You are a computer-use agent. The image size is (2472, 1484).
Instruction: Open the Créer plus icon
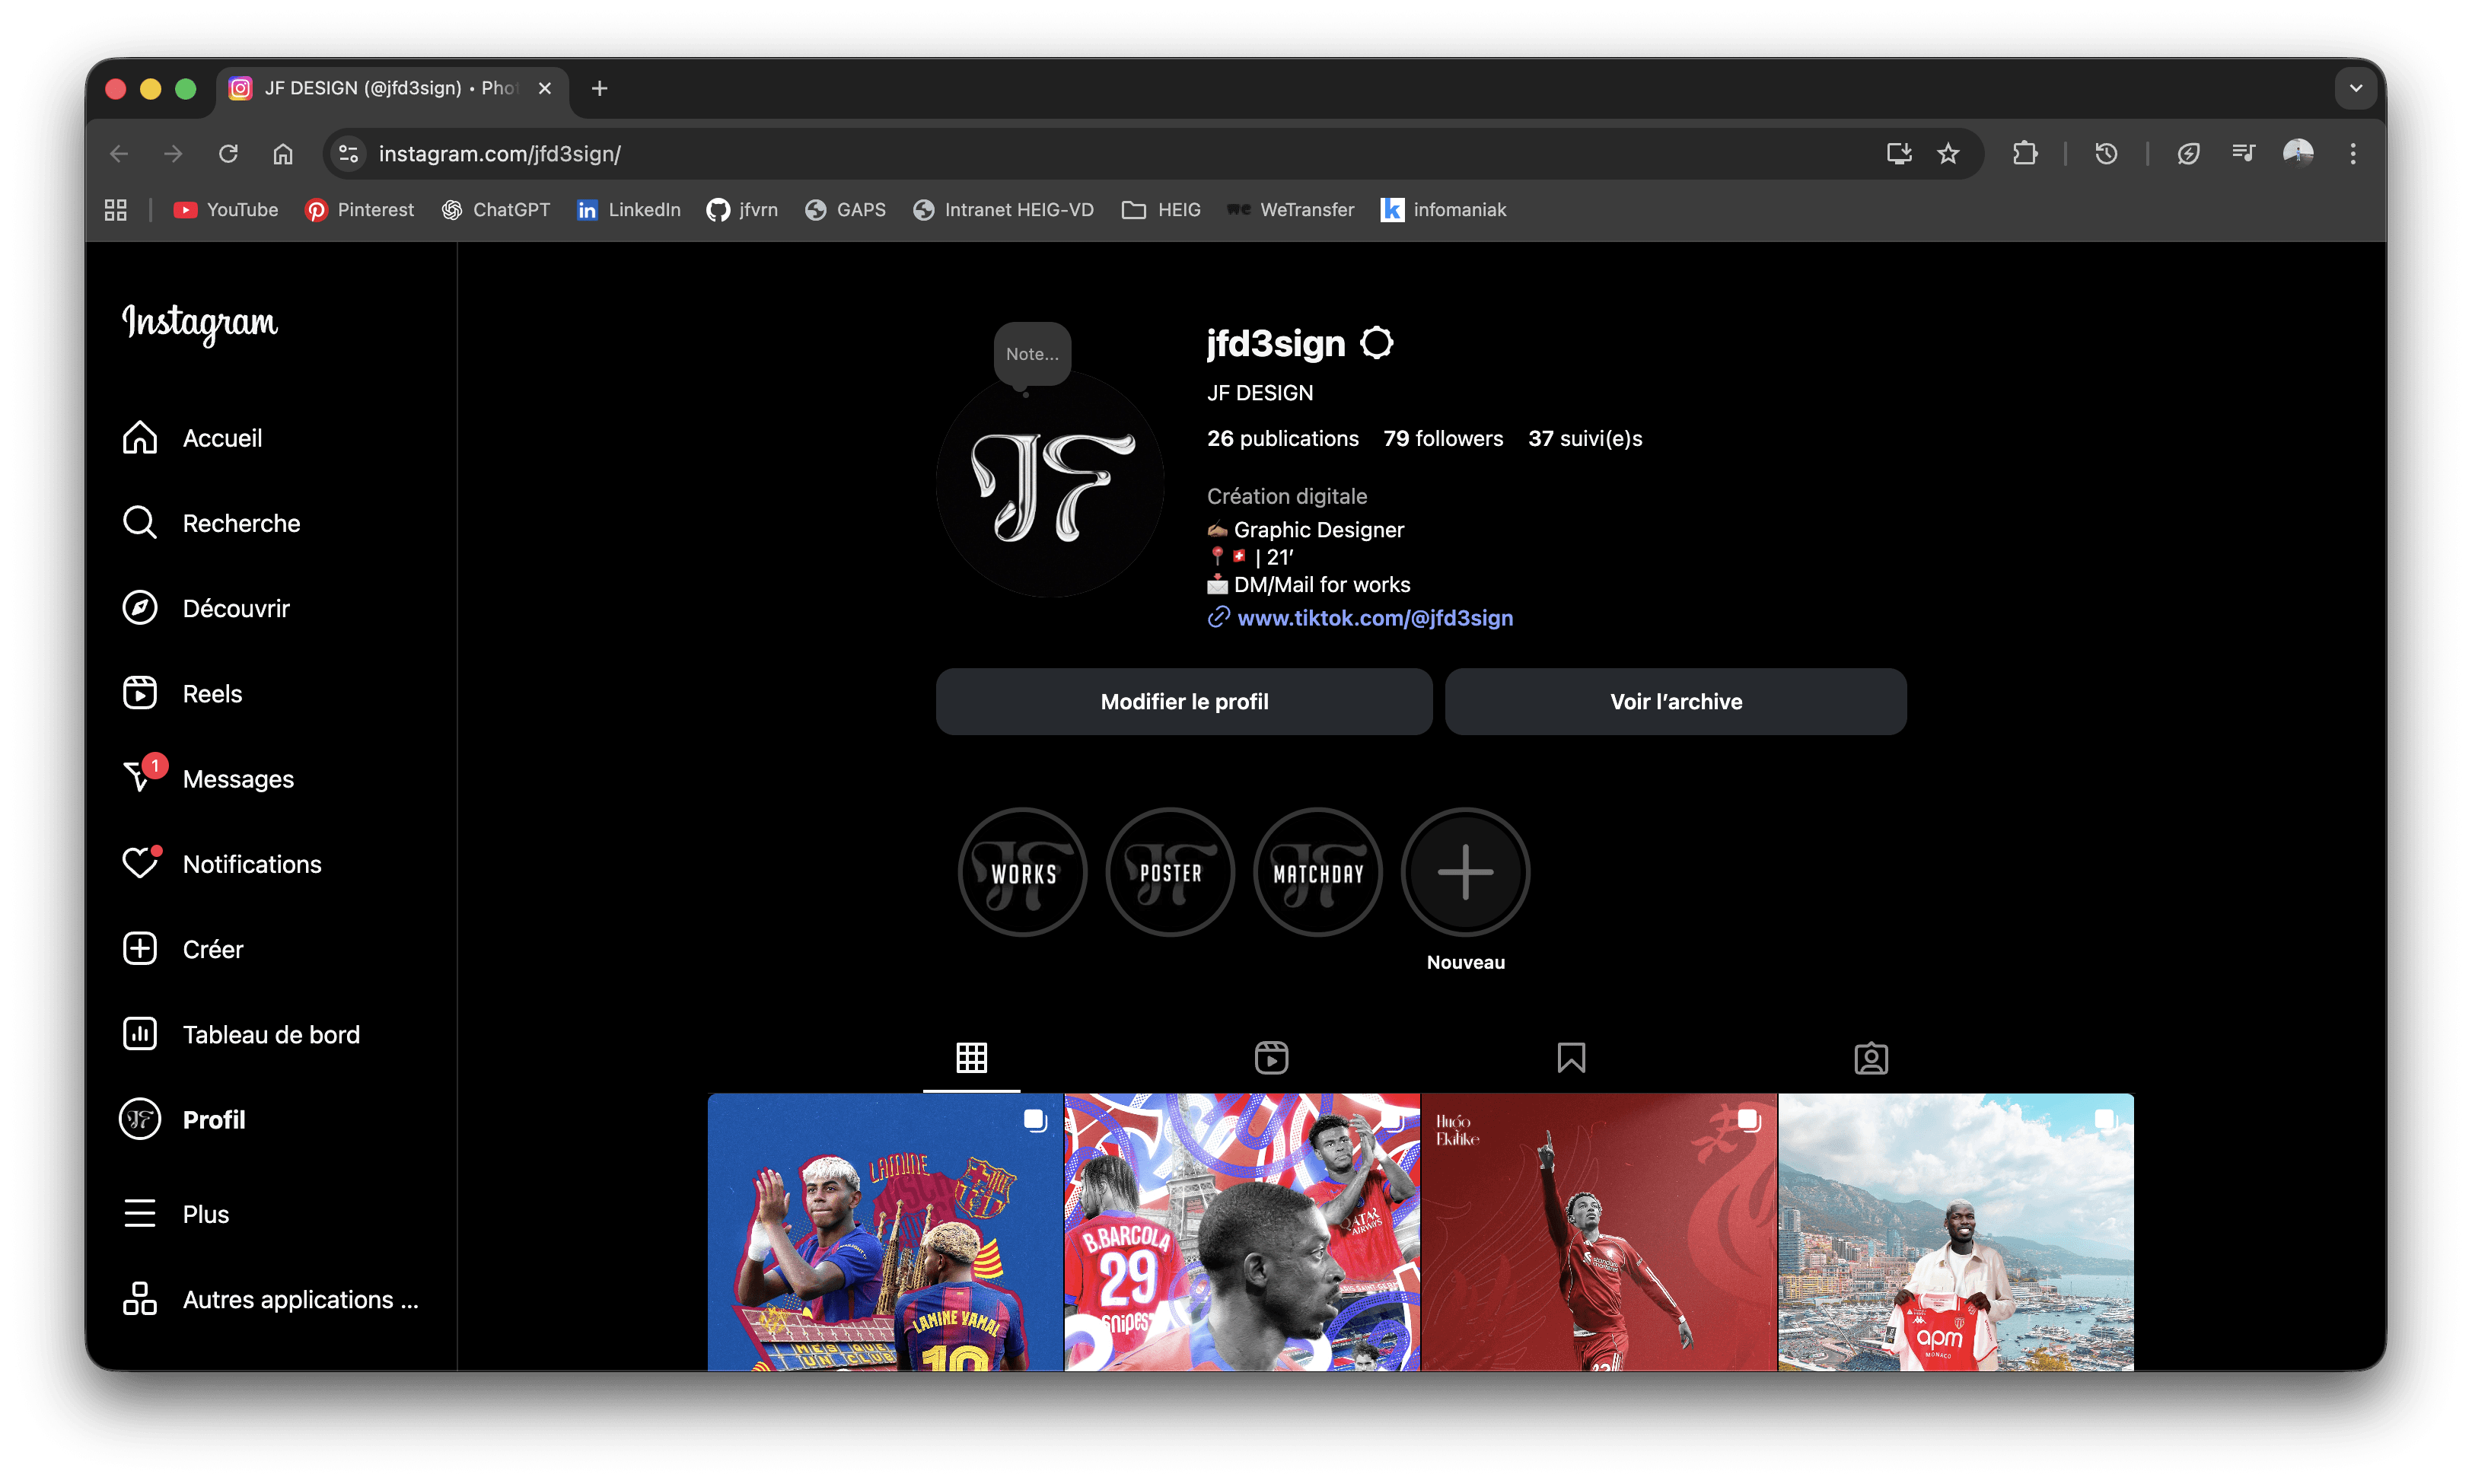tap(139, 949)
